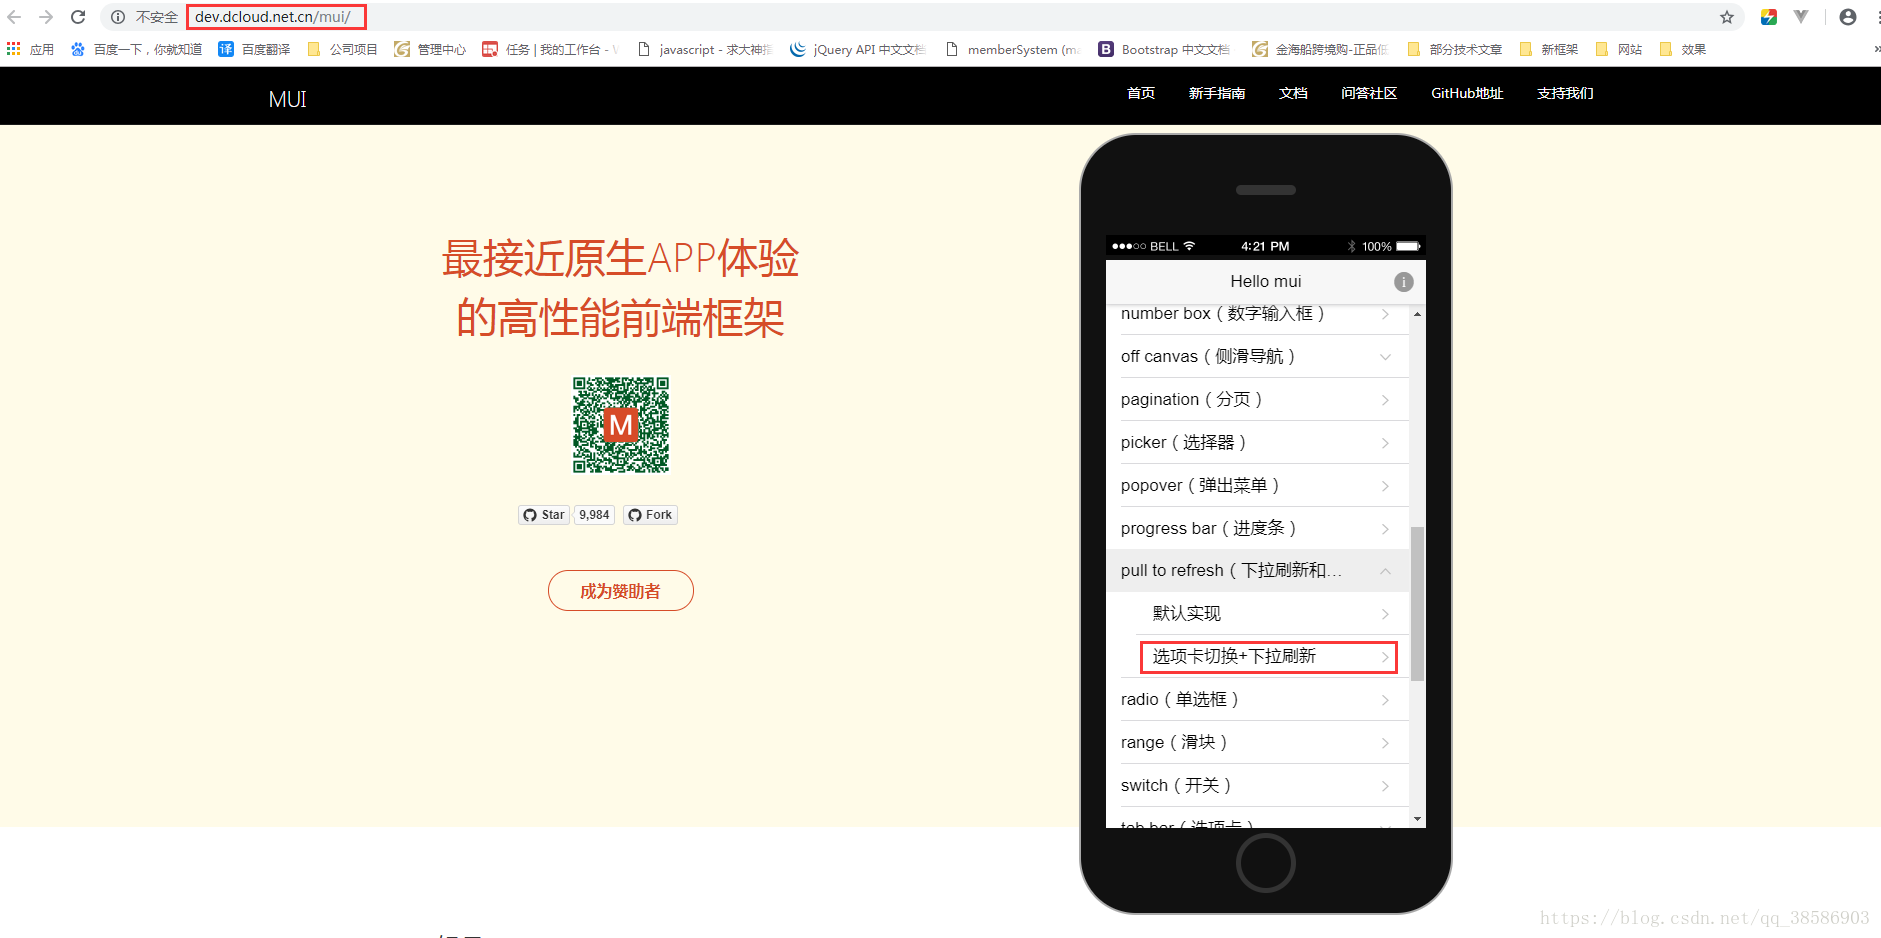
Task: Bookmark the page with the star icon
Action: tap(1727, 17)
